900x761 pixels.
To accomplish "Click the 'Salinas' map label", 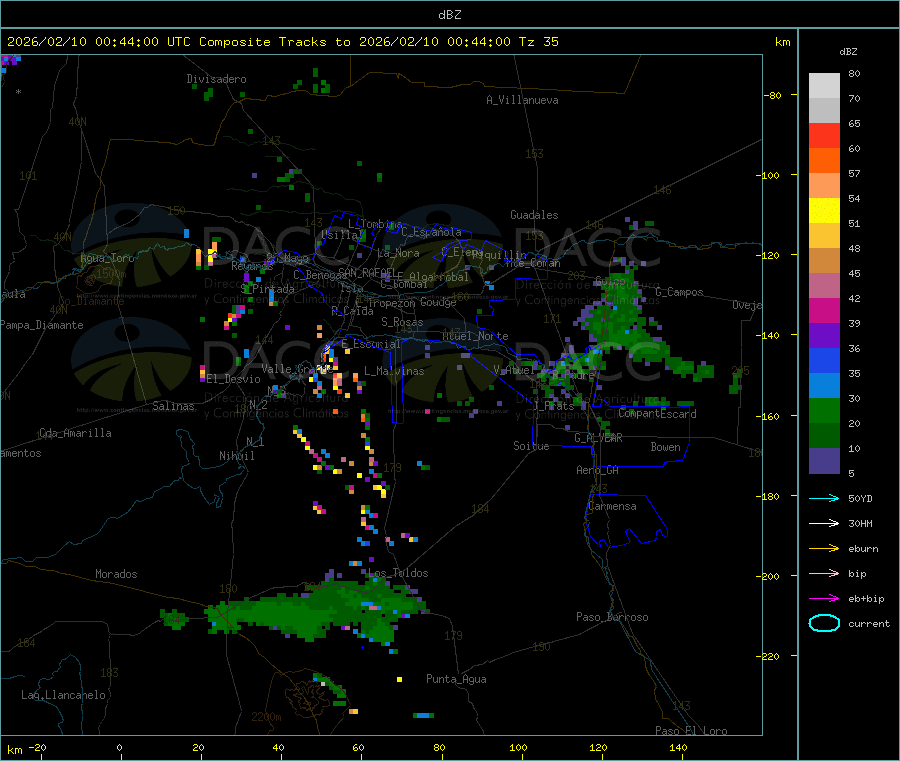I will 173,406.
